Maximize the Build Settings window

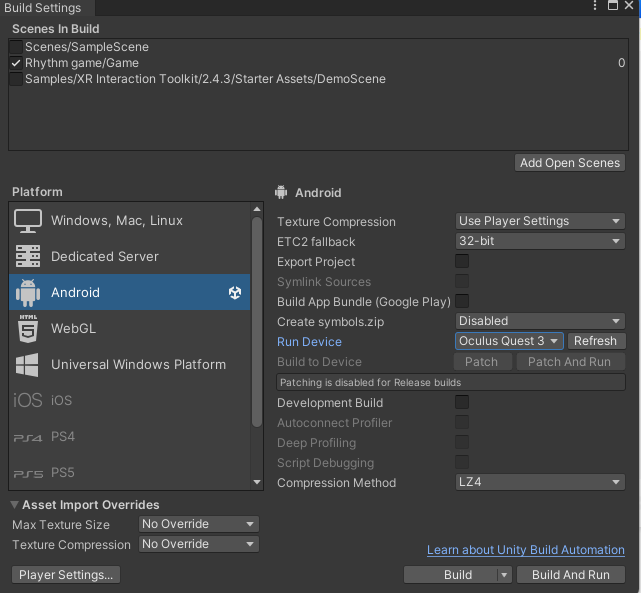click(612, 5)
